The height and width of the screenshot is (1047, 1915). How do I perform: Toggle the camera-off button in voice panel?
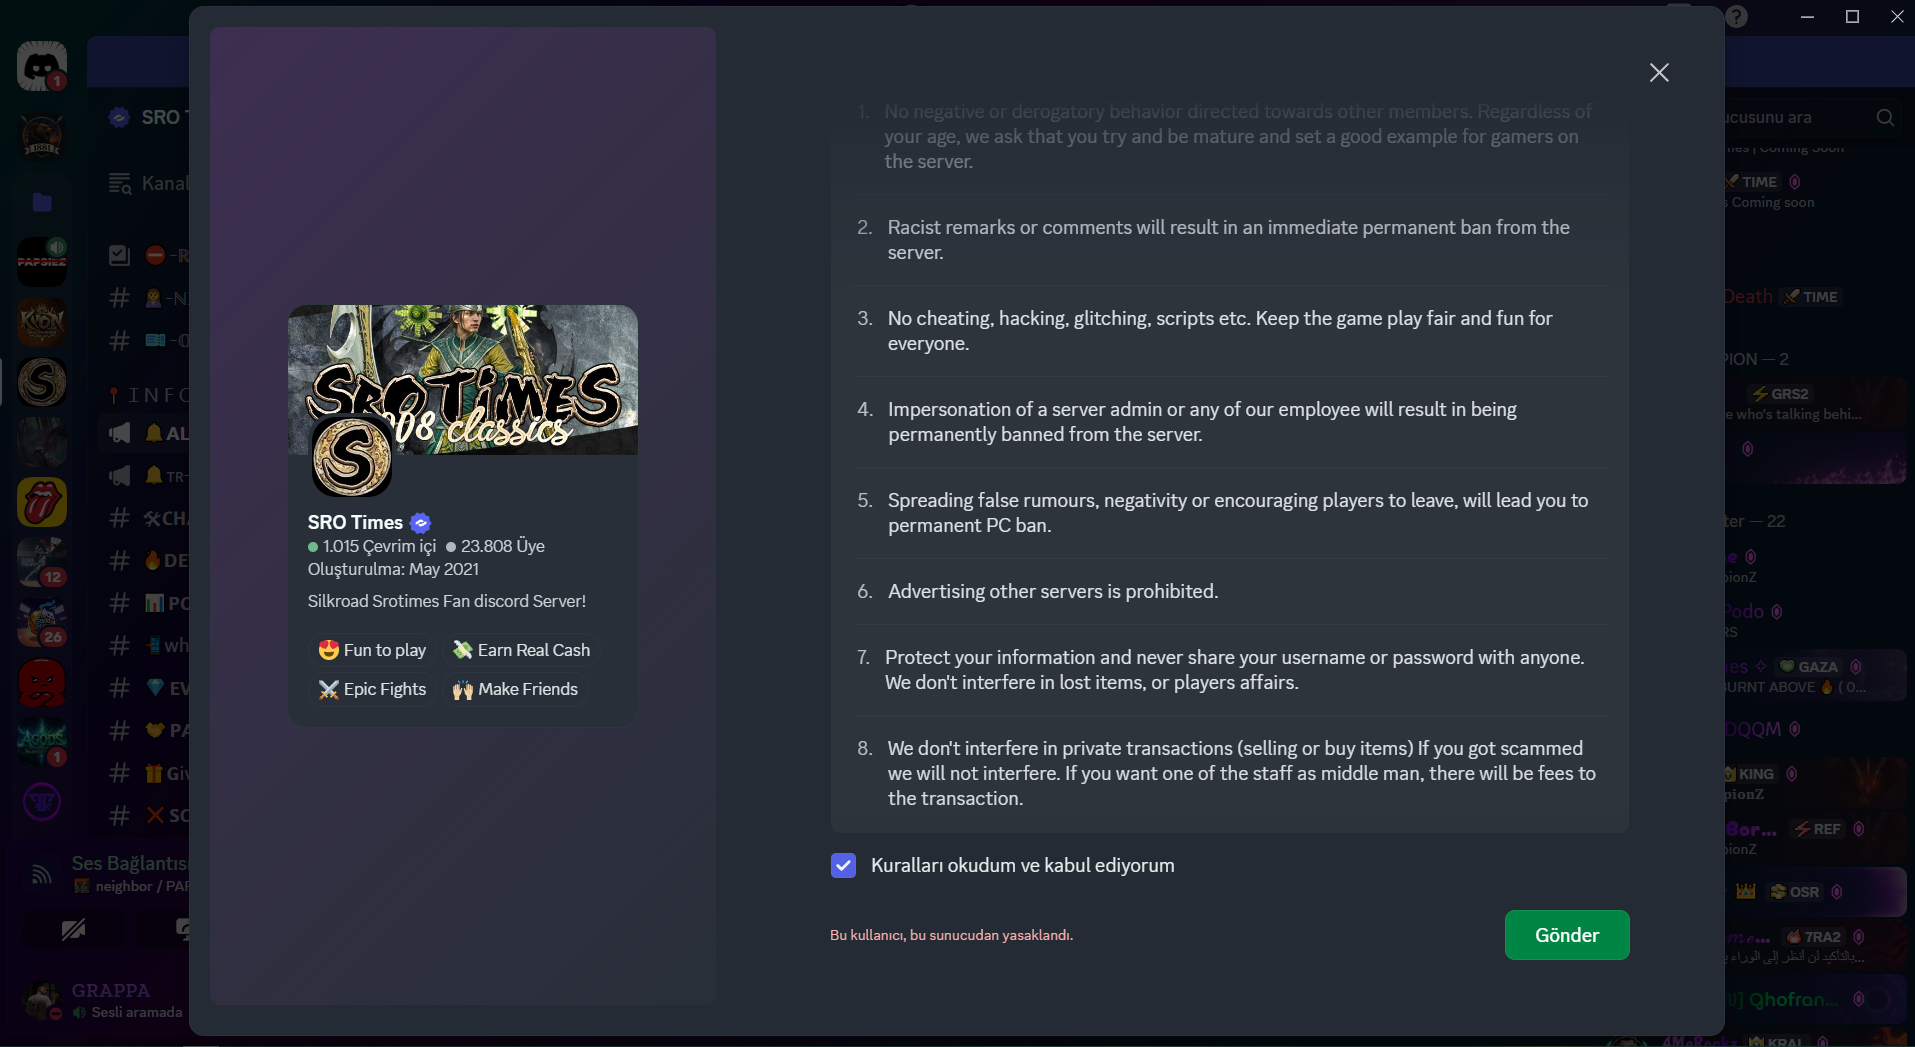point(73,929)
